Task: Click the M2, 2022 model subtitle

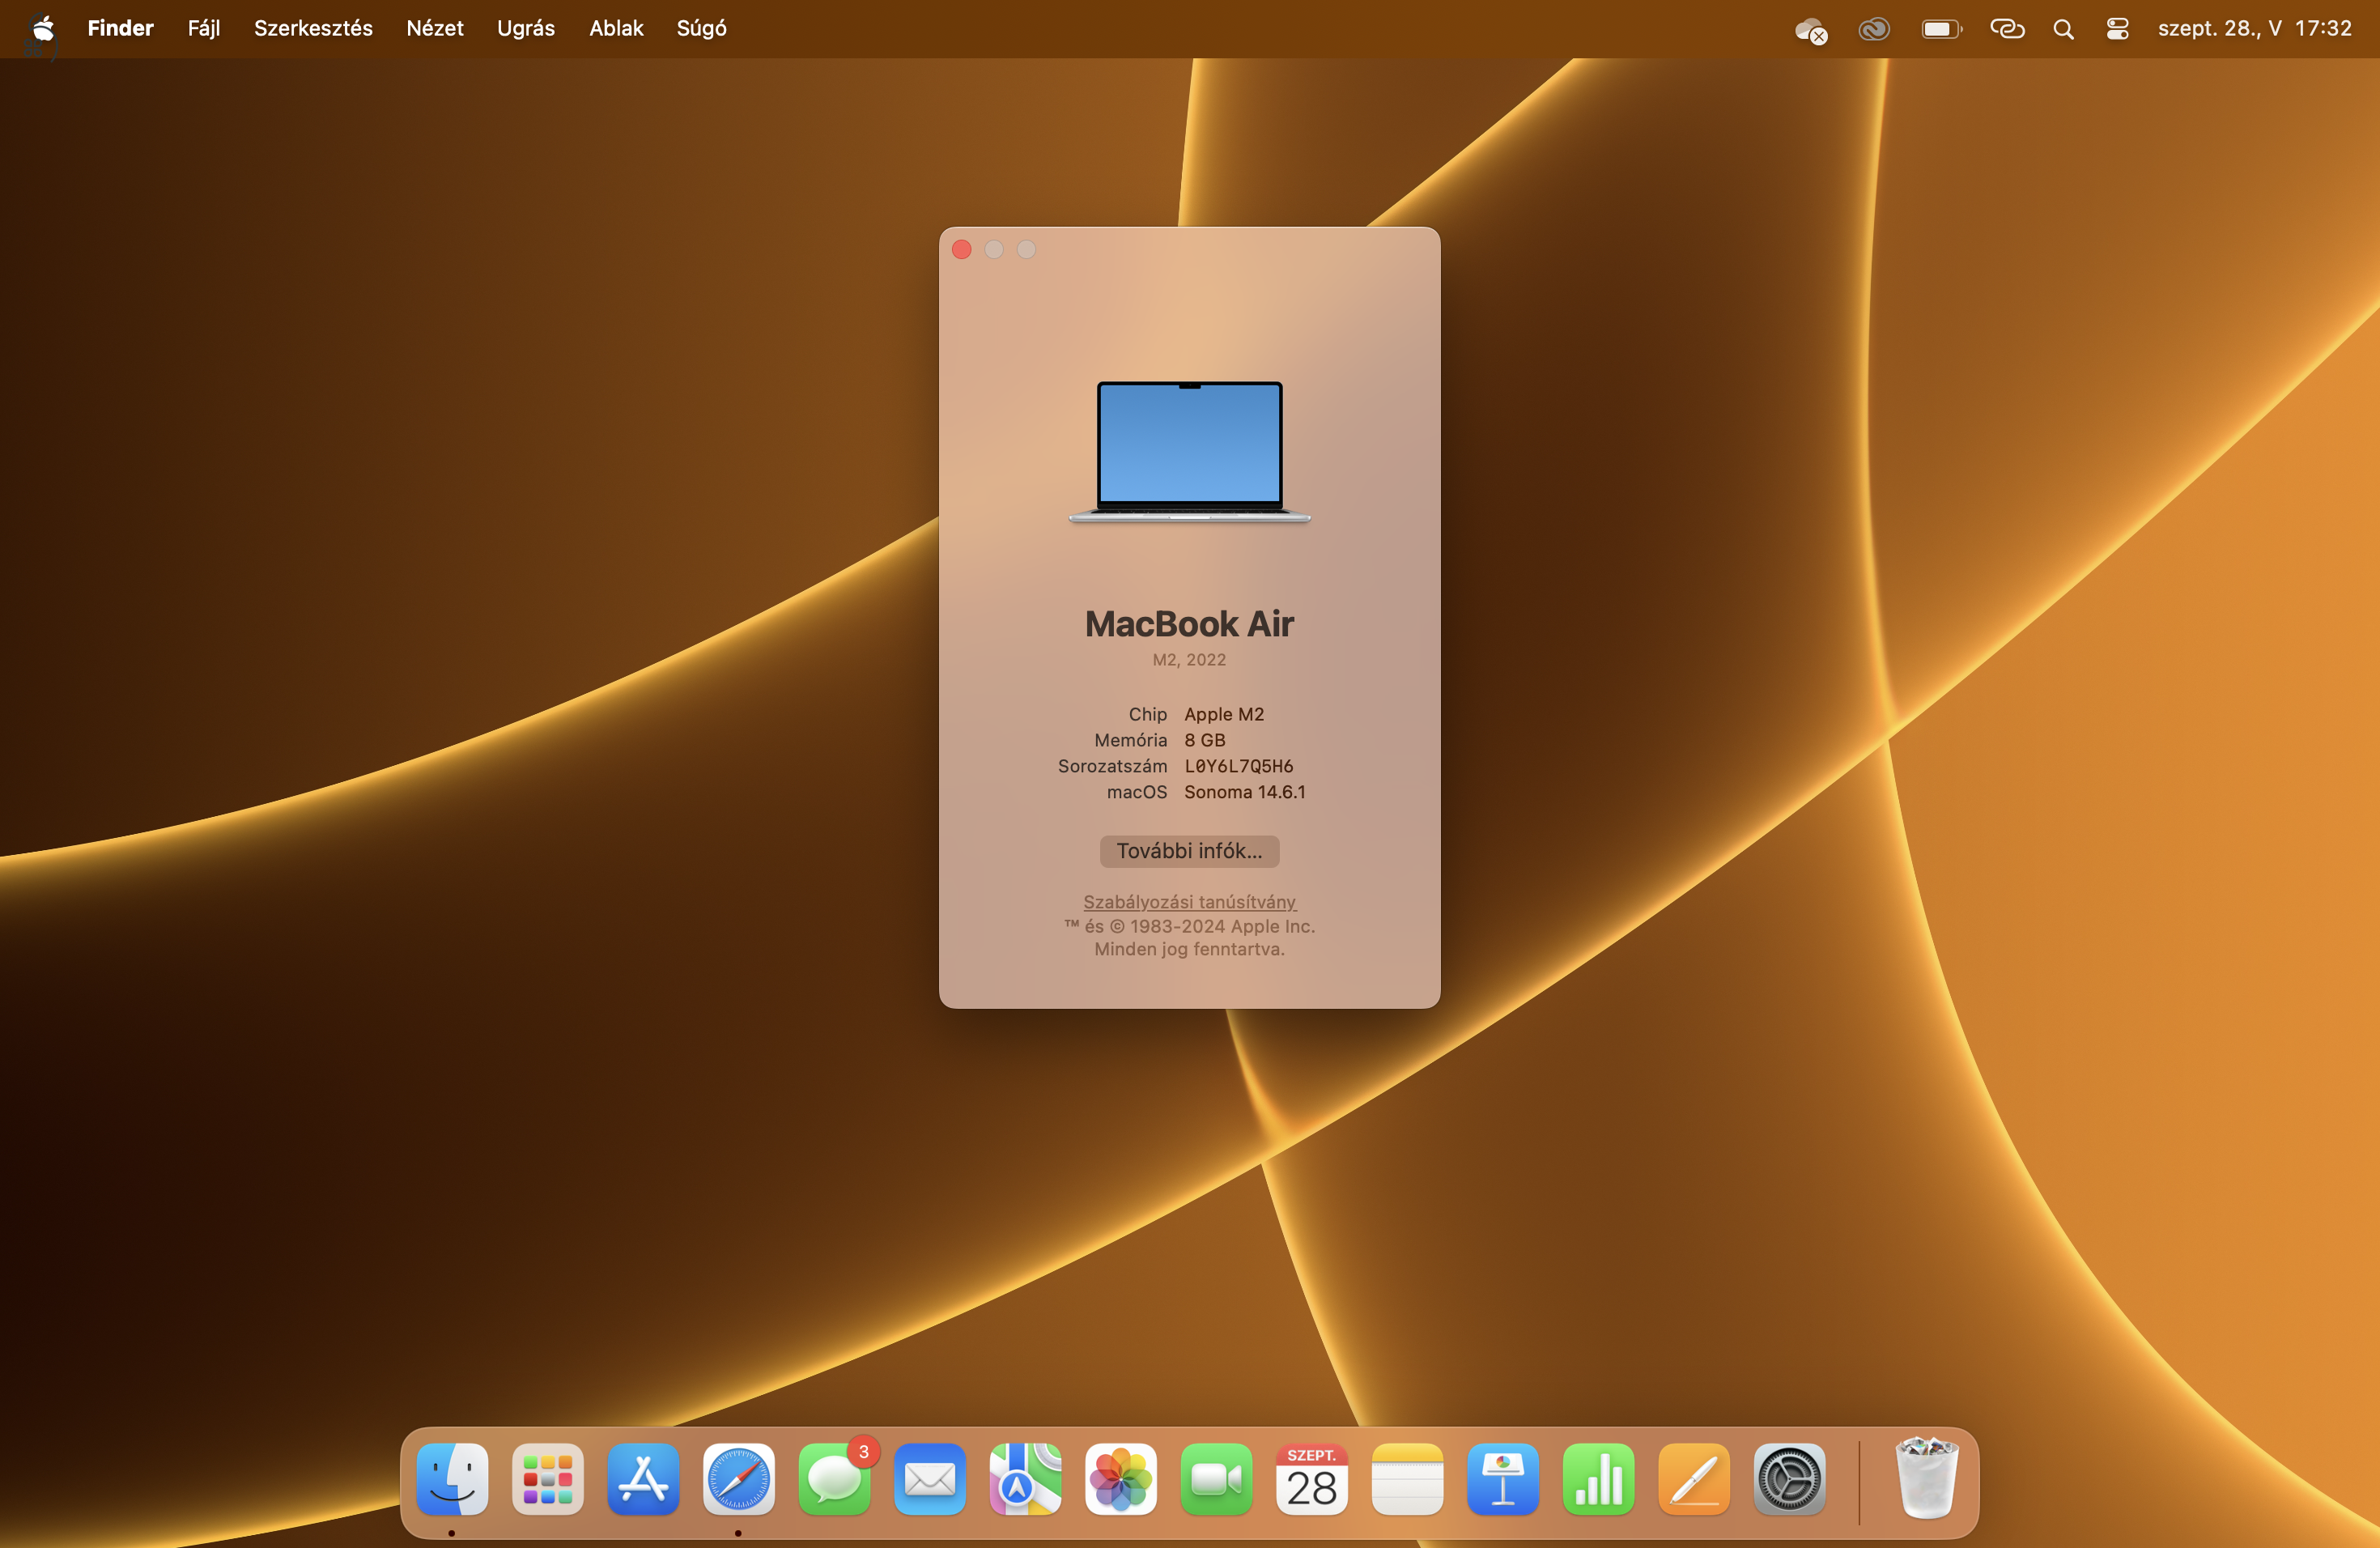Action: tap(1189, 660)
